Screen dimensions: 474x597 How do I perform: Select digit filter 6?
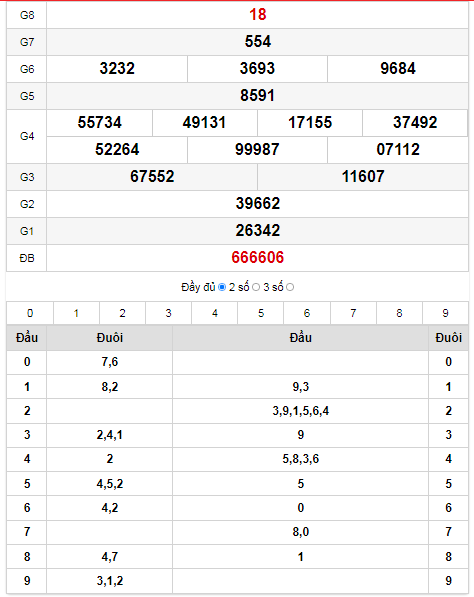tap(307, 313)
